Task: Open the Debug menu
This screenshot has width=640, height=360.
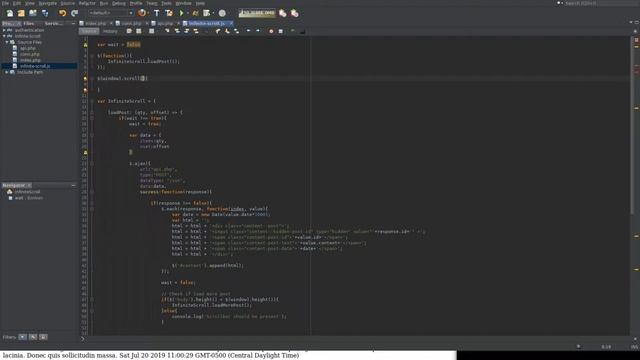Action: (119, 3)
